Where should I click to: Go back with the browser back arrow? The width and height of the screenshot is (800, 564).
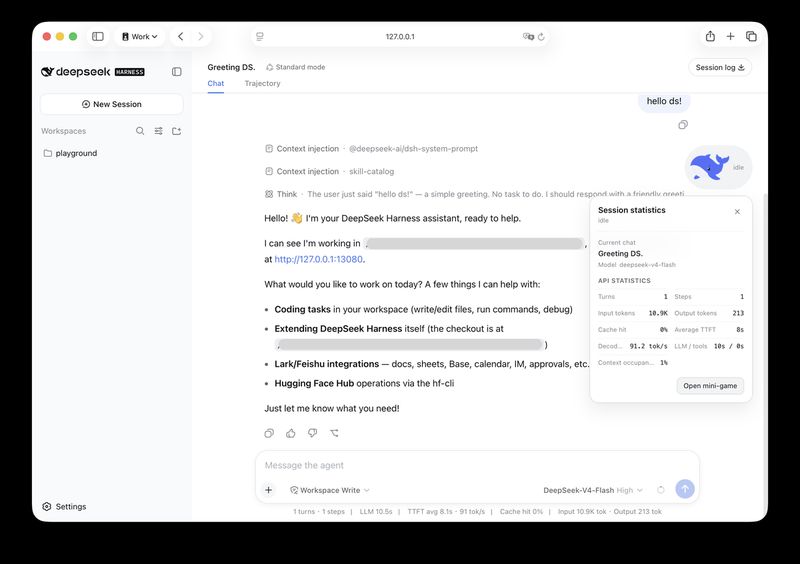tap(181, 36)
